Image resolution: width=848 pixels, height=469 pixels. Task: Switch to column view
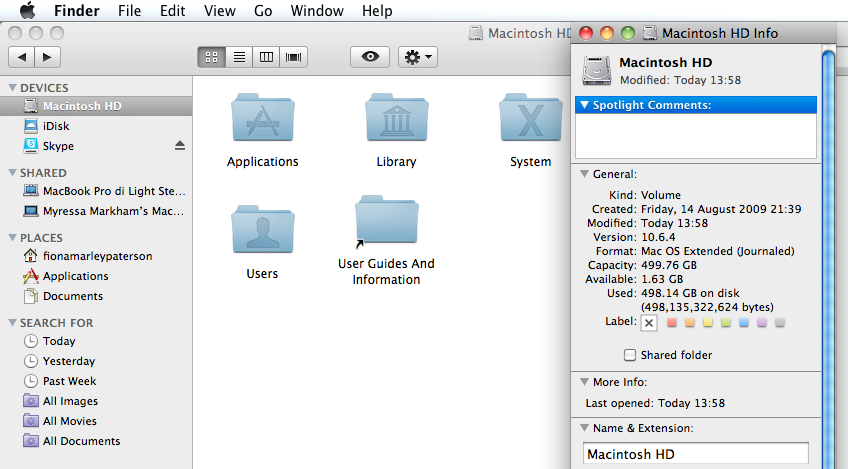pyautogui.click(x=266, y=57)
